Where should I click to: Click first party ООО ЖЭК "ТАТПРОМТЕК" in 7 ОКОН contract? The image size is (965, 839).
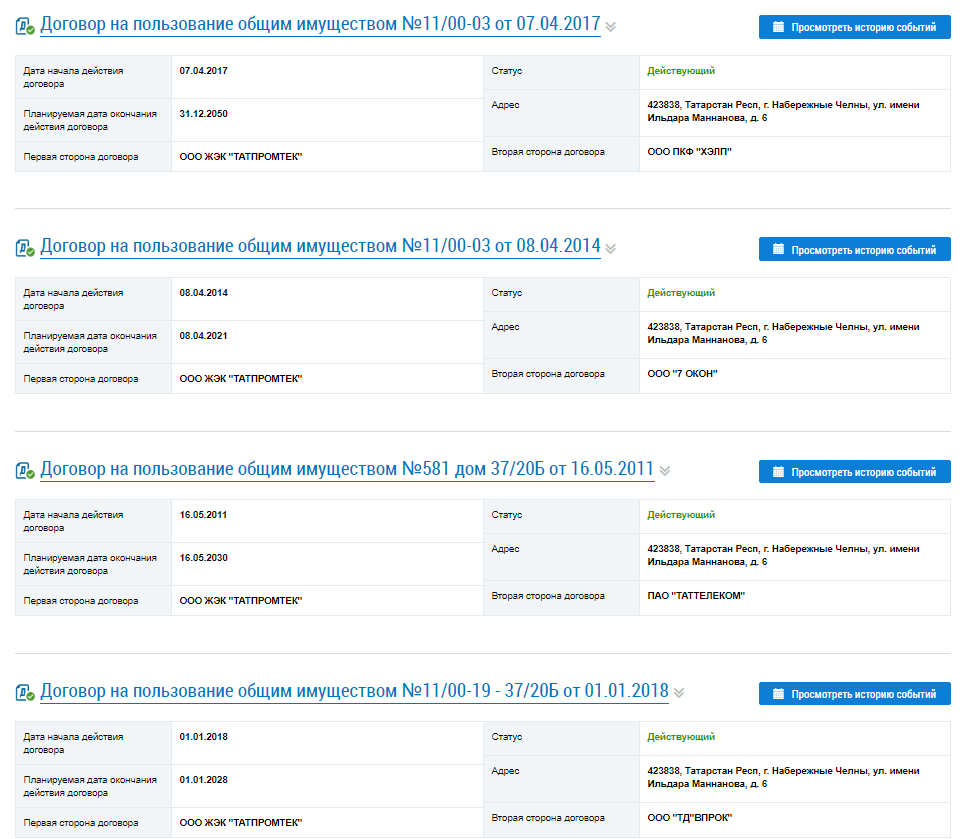click(241, 379)
